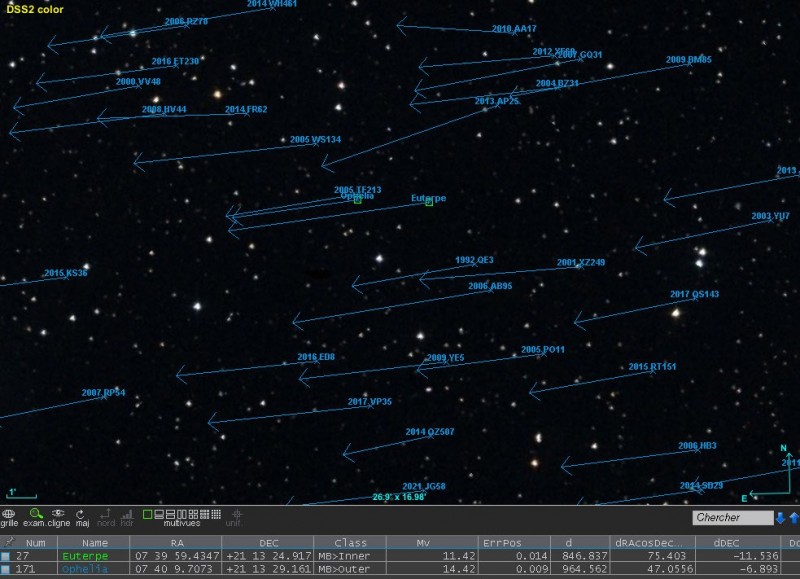Image resolution: width=800 pixels, height=579 pixels.
Task: Sort table by the Mv column header
Action: (x=422, y=543)
